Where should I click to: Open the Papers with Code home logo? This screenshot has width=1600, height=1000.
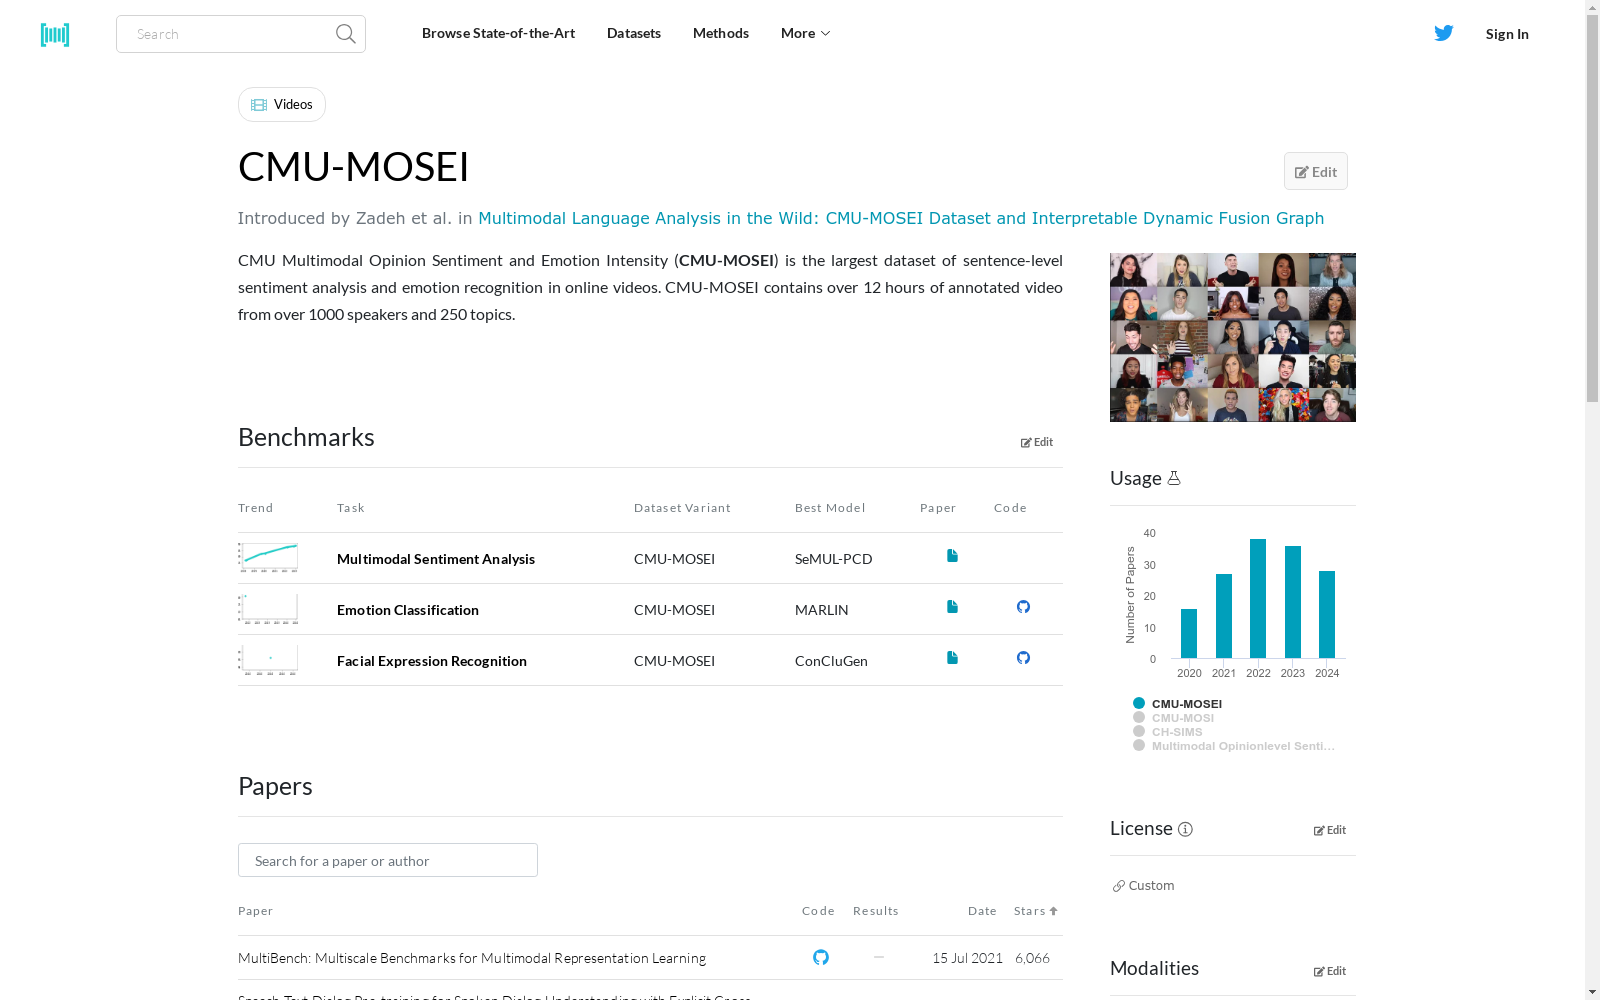click(x=55, y=34)
